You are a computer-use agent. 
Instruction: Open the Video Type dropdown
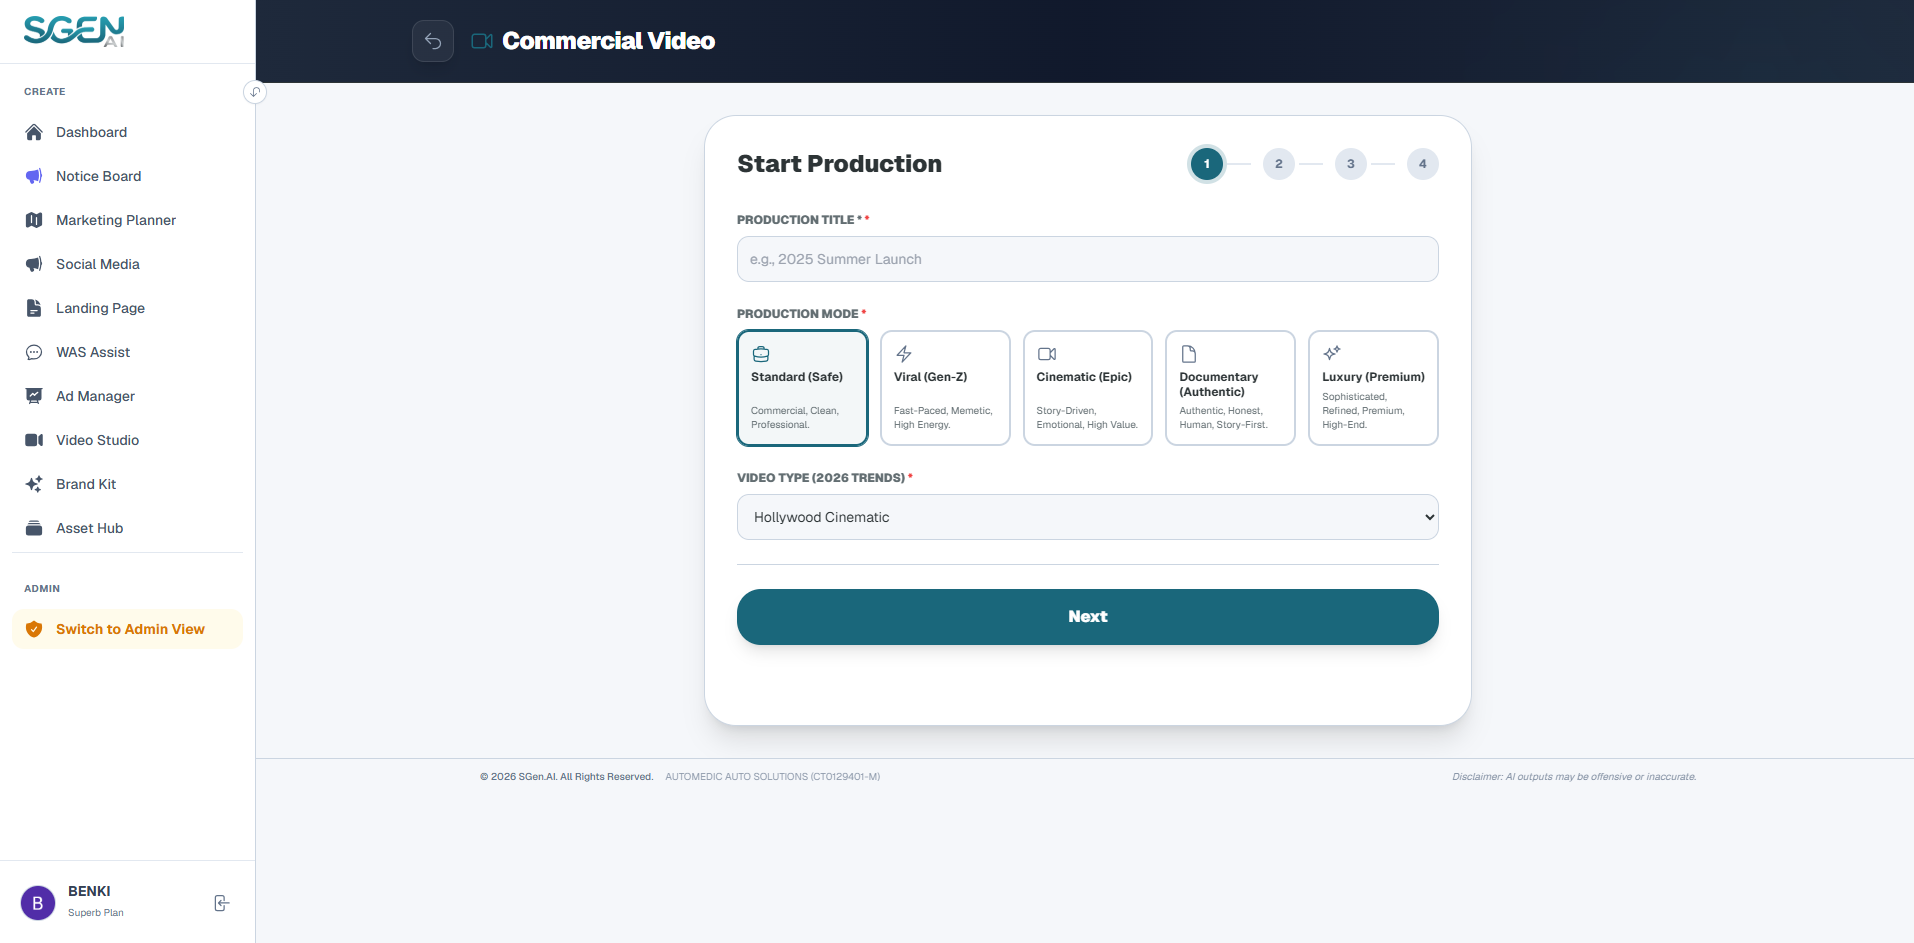click(1088, 517)
